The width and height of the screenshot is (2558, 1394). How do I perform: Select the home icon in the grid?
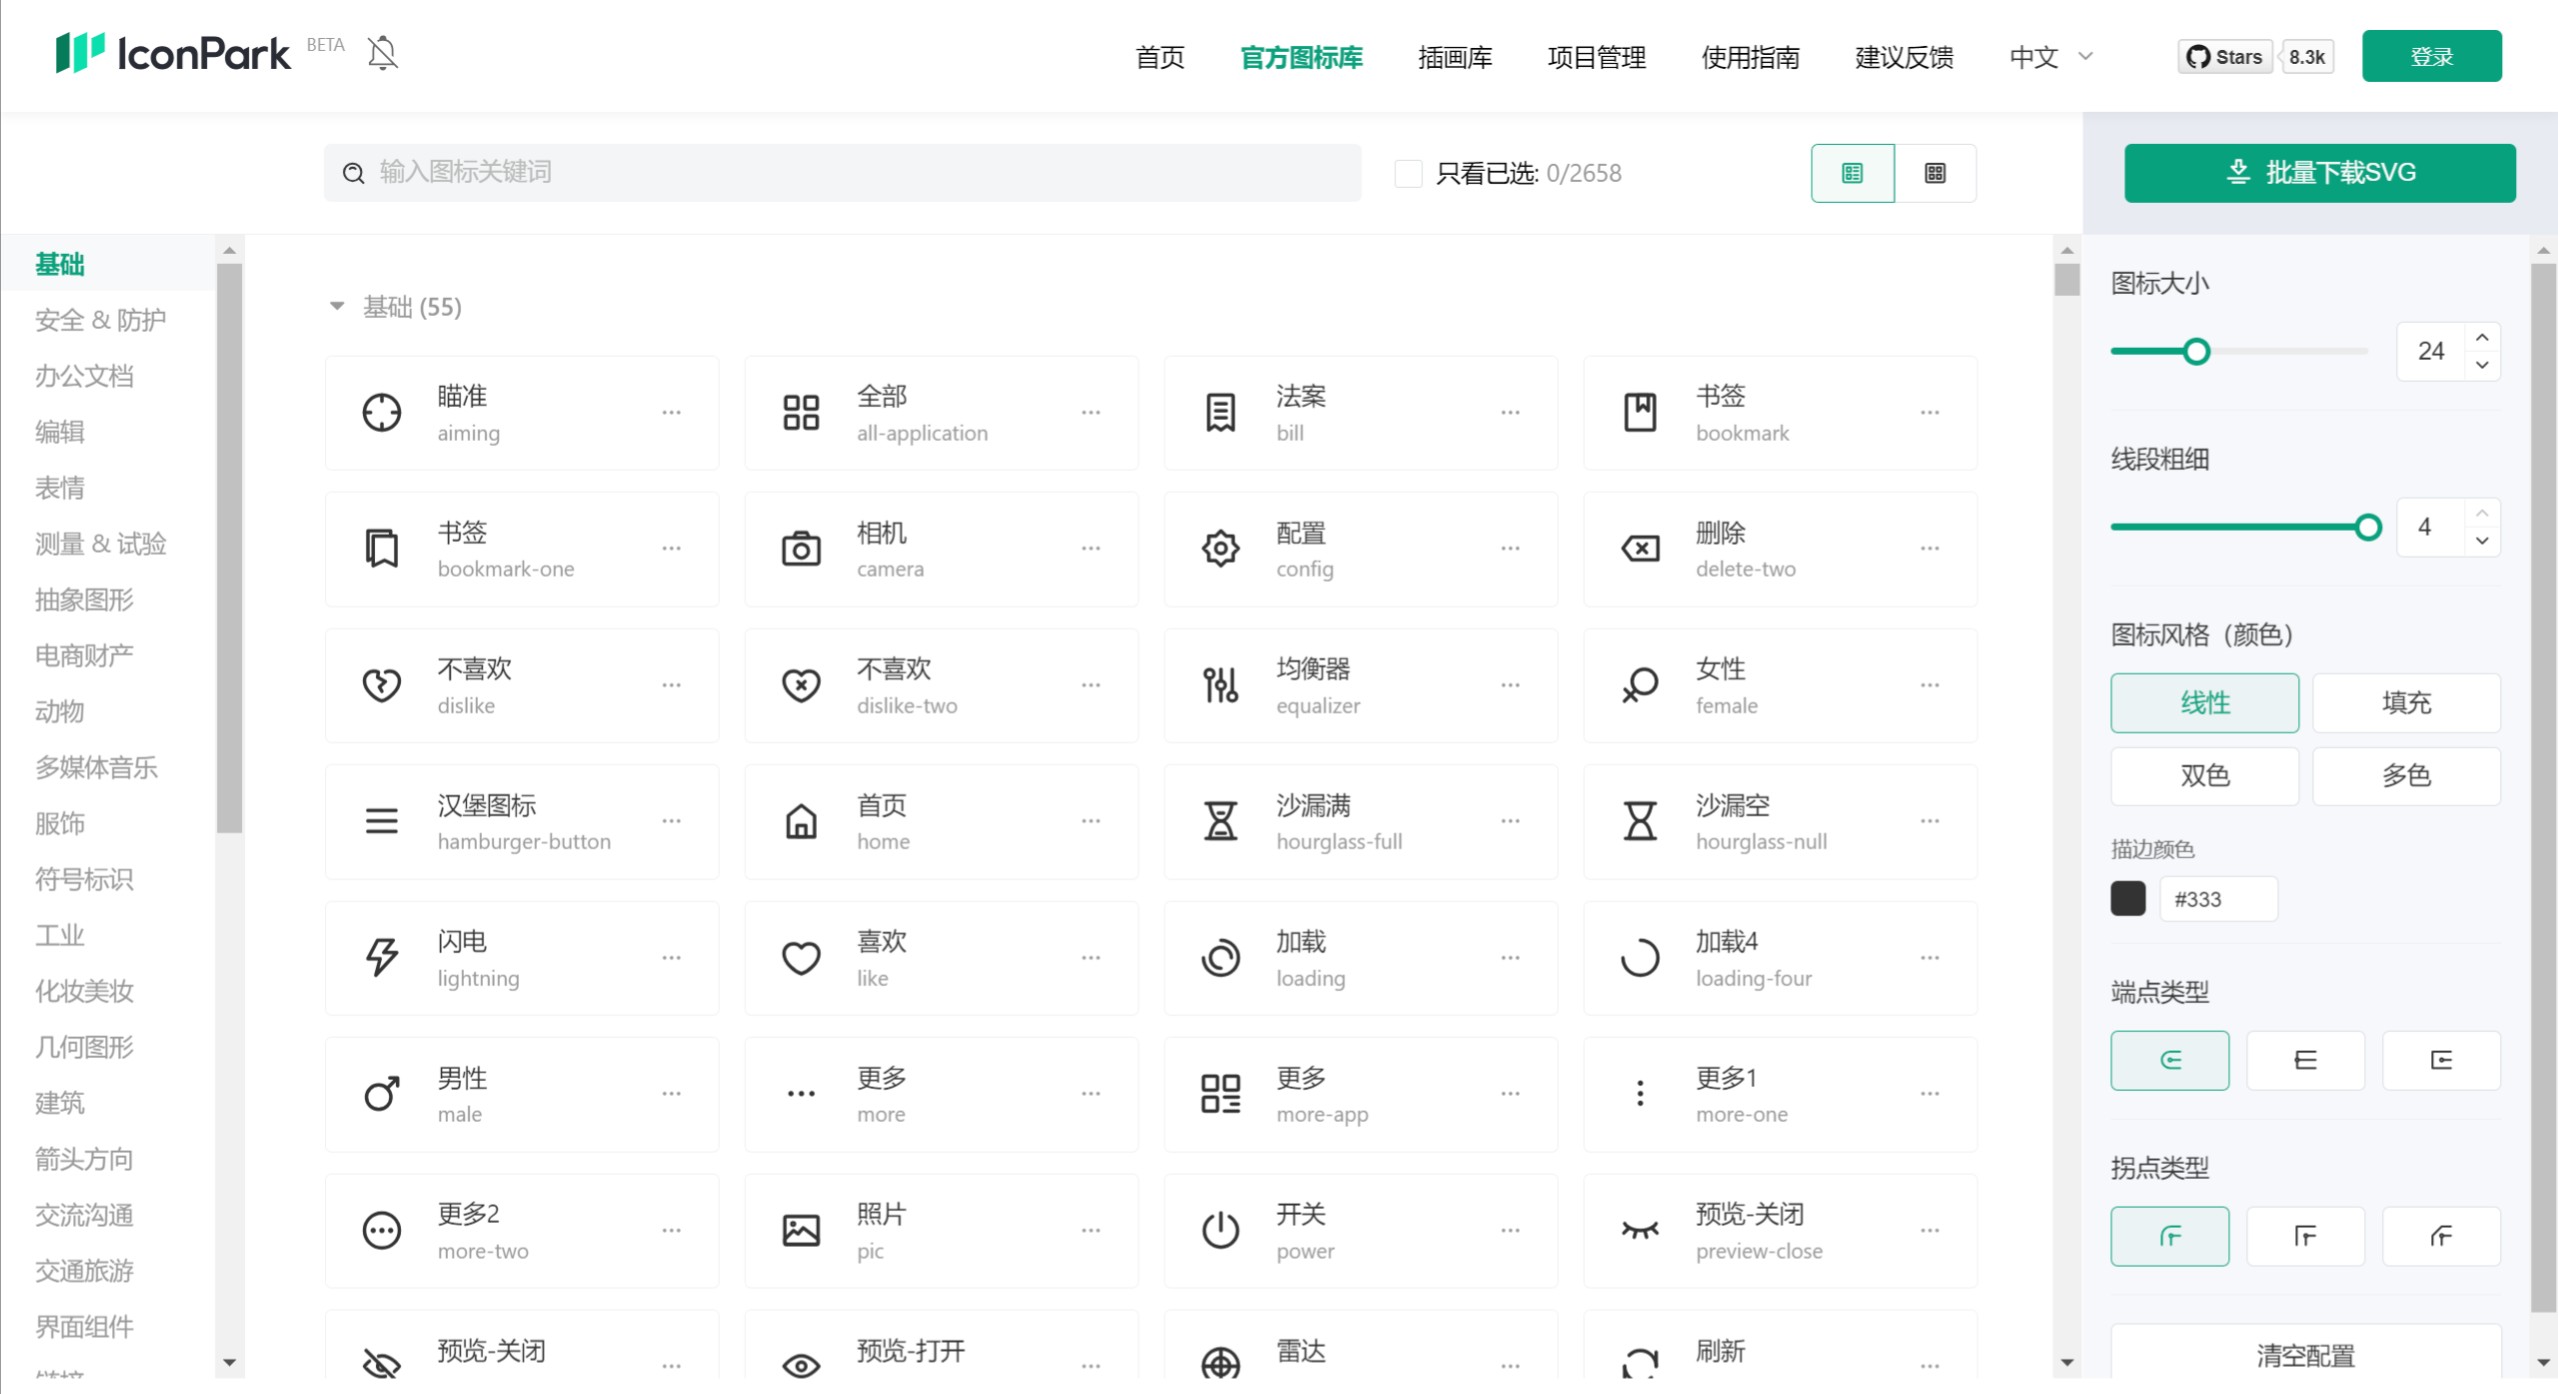click(x=800, y=821)
